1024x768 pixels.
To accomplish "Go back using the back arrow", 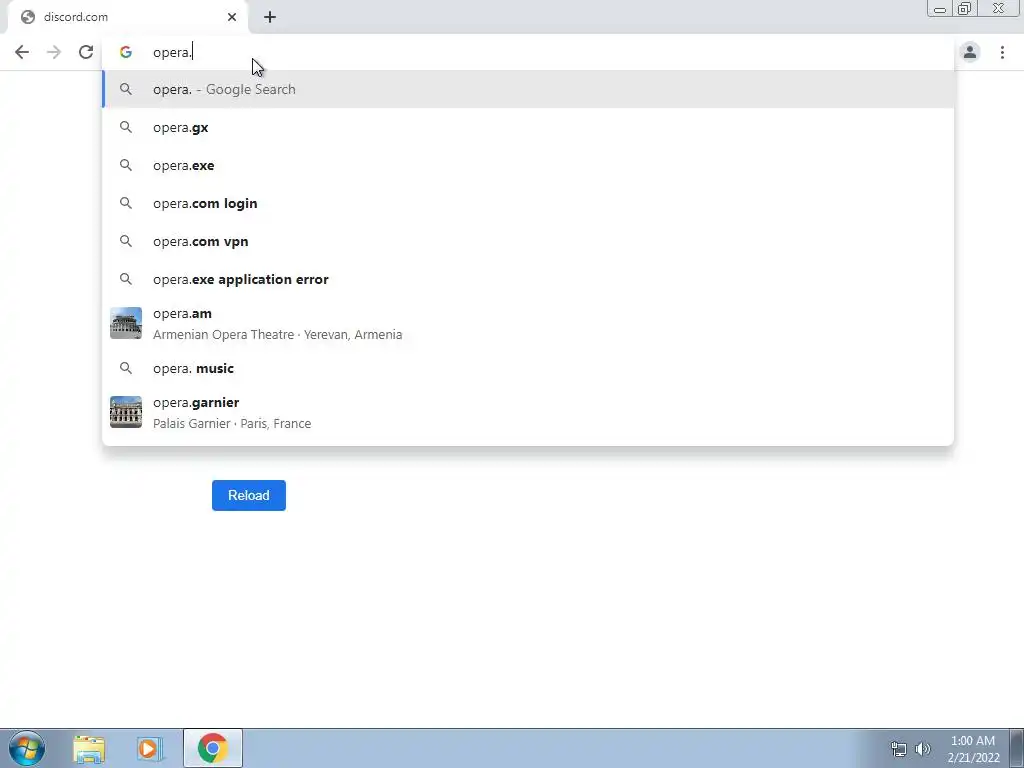I will click(x=22, y=52).
